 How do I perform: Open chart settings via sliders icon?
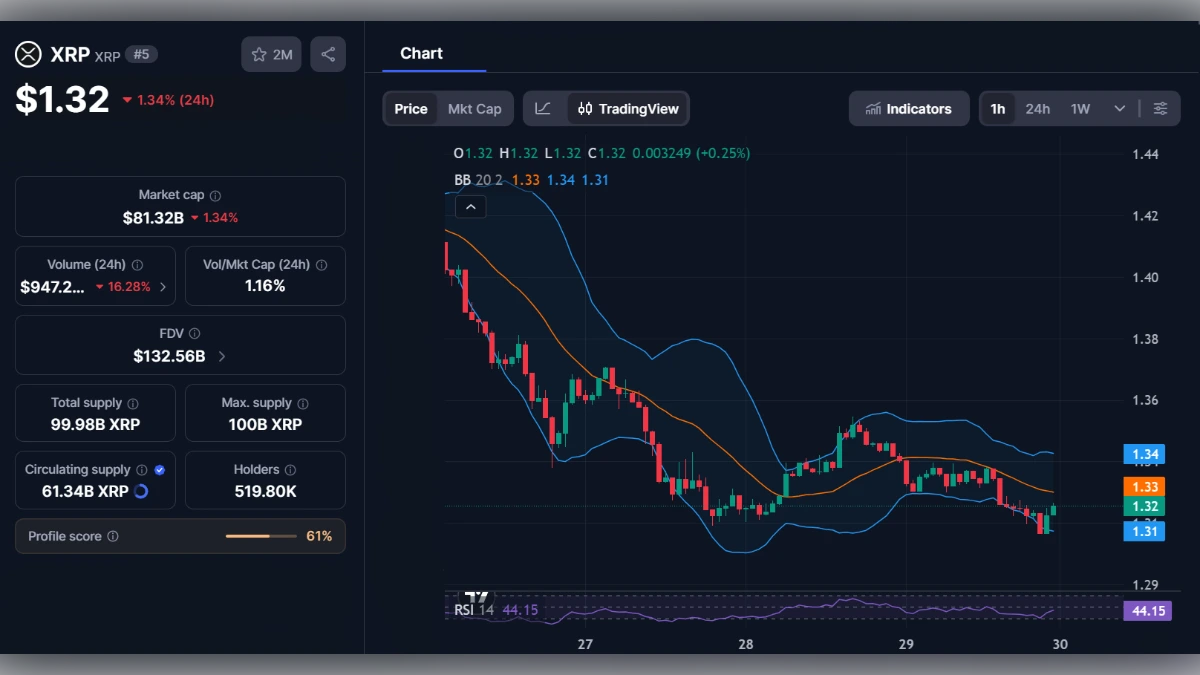click(1161, 108)
